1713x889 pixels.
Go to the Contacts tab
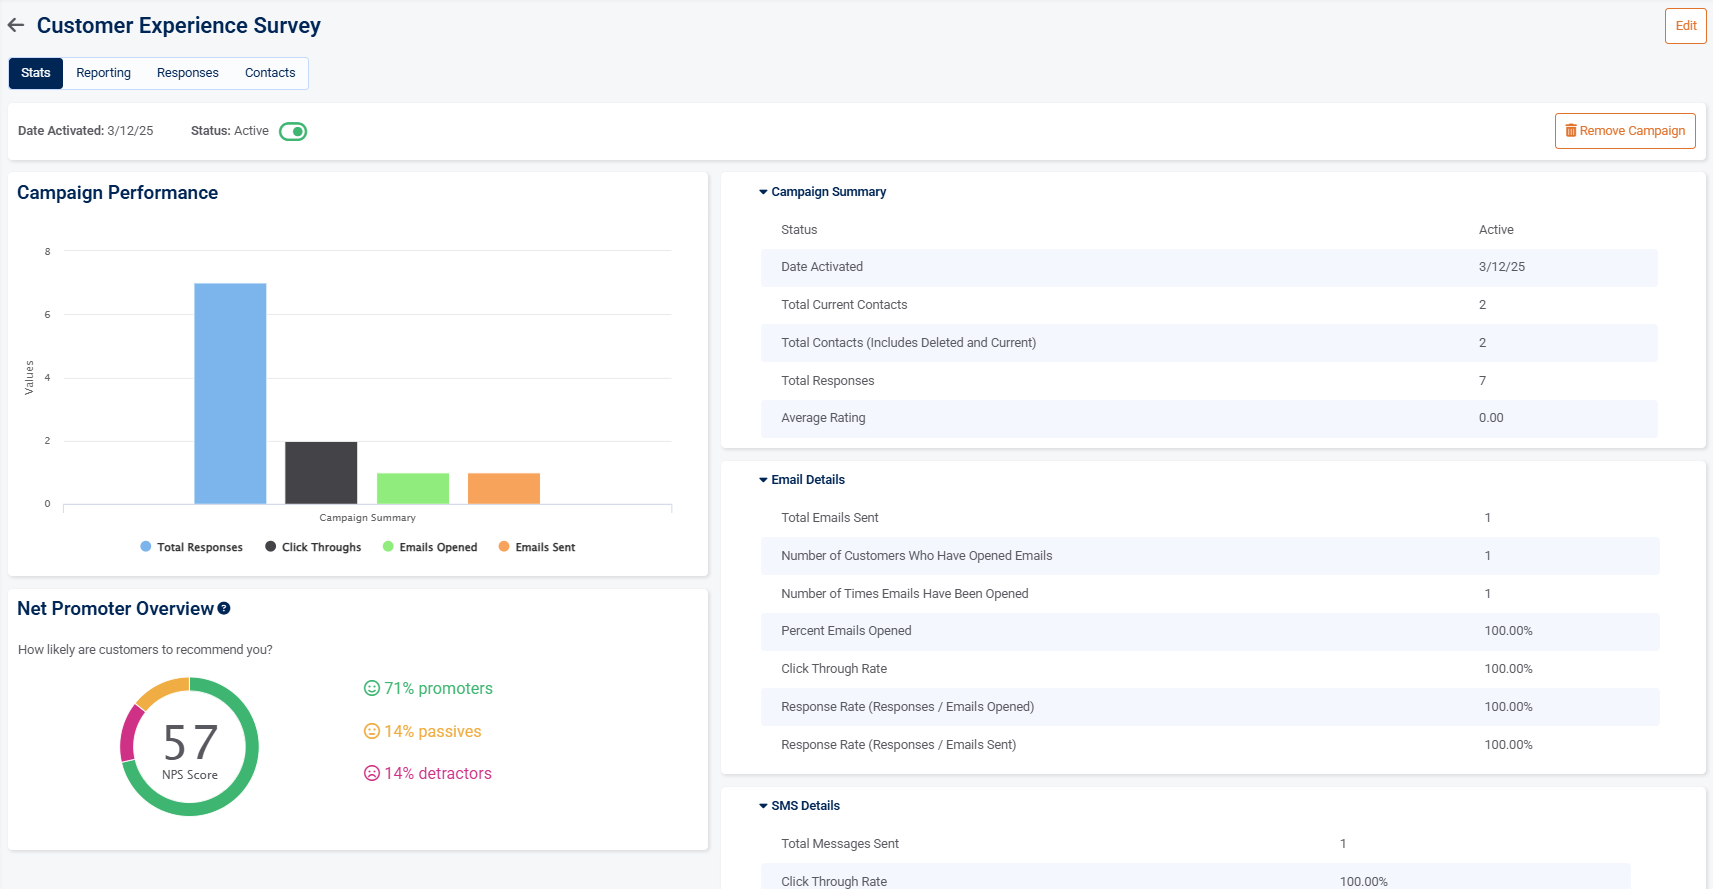pos(270,73)
